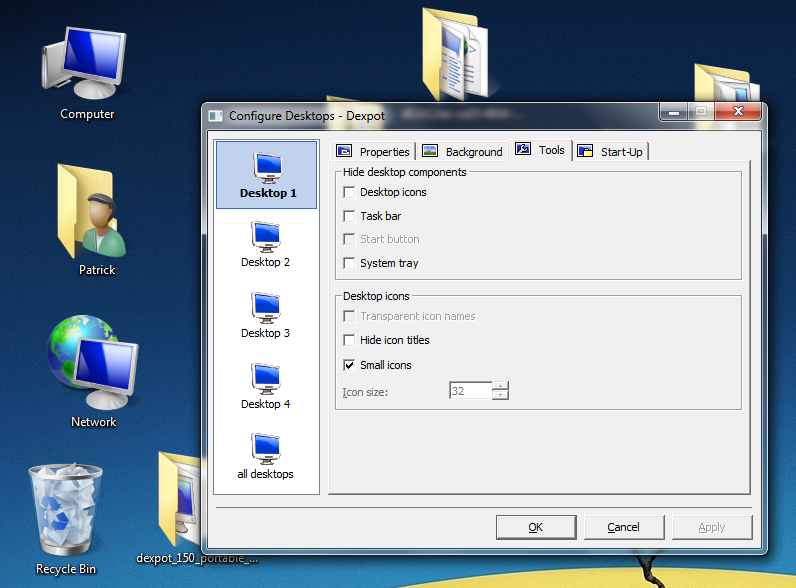Click the Start-Up tab icon
This screenshot has width=796, height=588.
pyautogui.click(x=585, y=151)
